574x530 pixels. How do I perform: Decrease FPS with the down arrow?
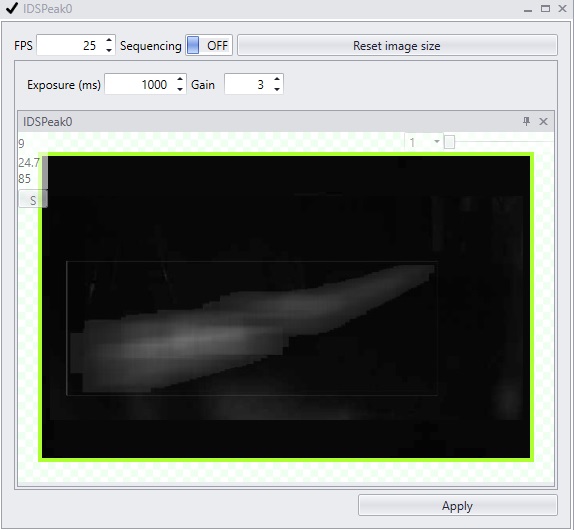109,51
